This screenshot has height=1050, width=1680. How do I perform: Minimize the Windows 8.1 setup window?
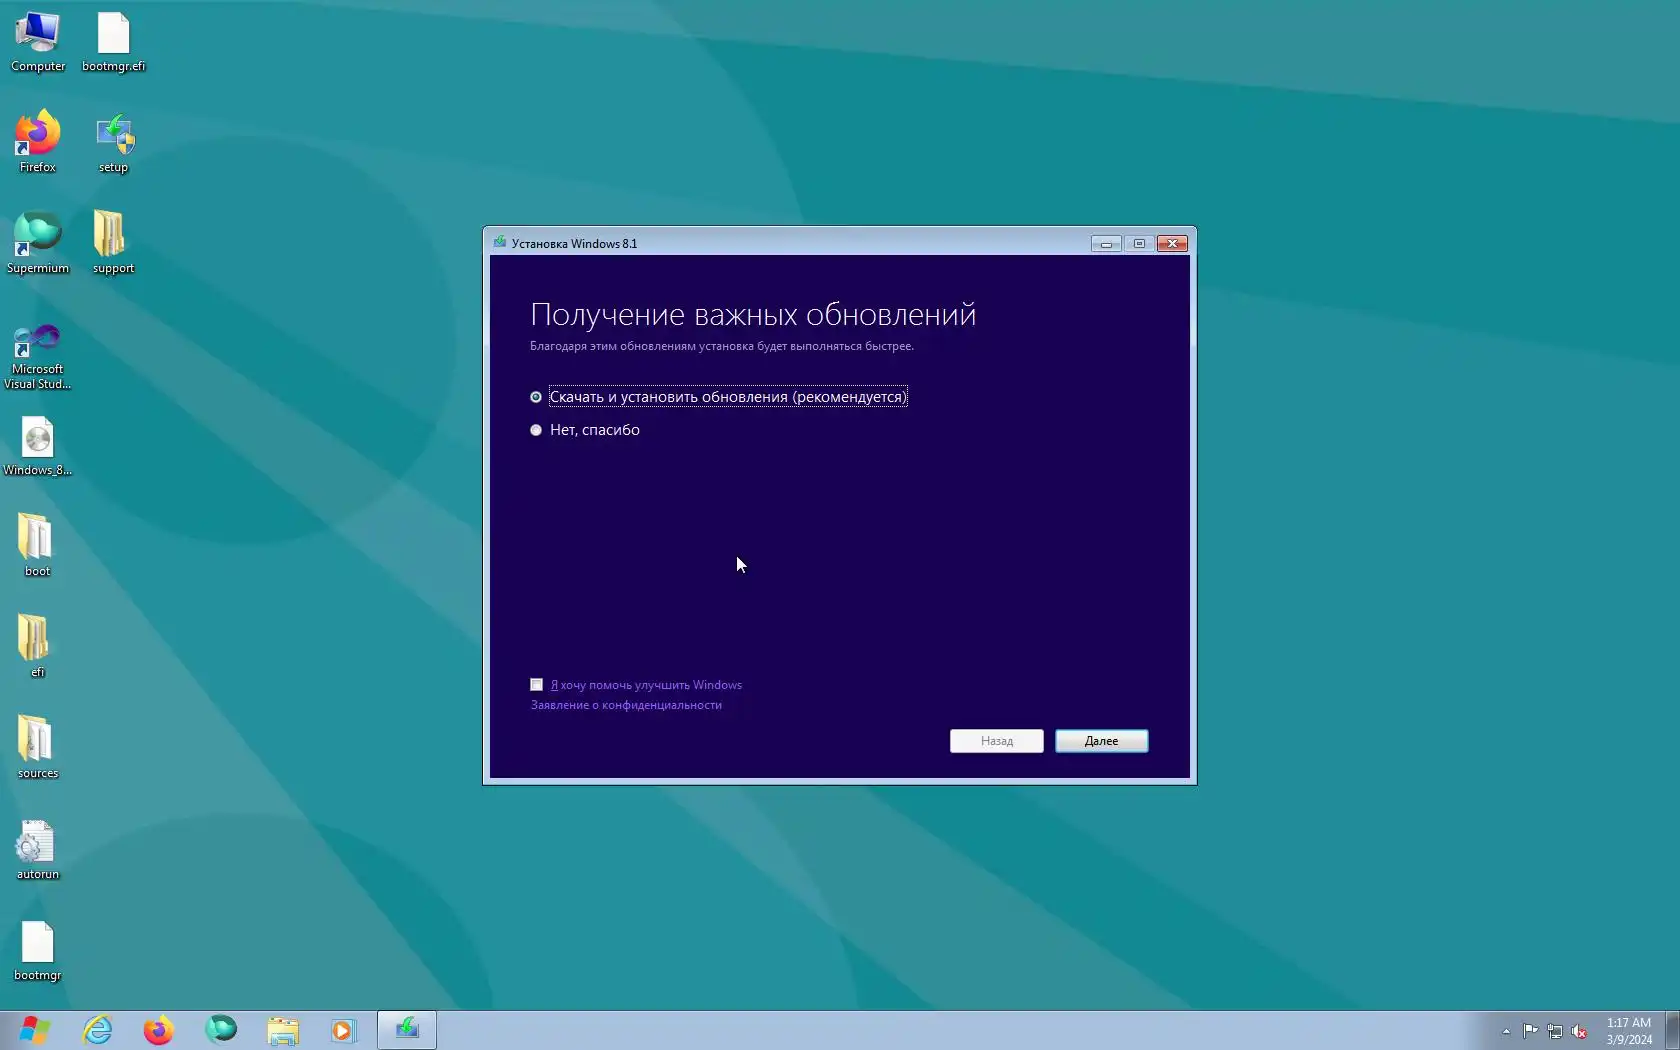tap(1106, 243)
